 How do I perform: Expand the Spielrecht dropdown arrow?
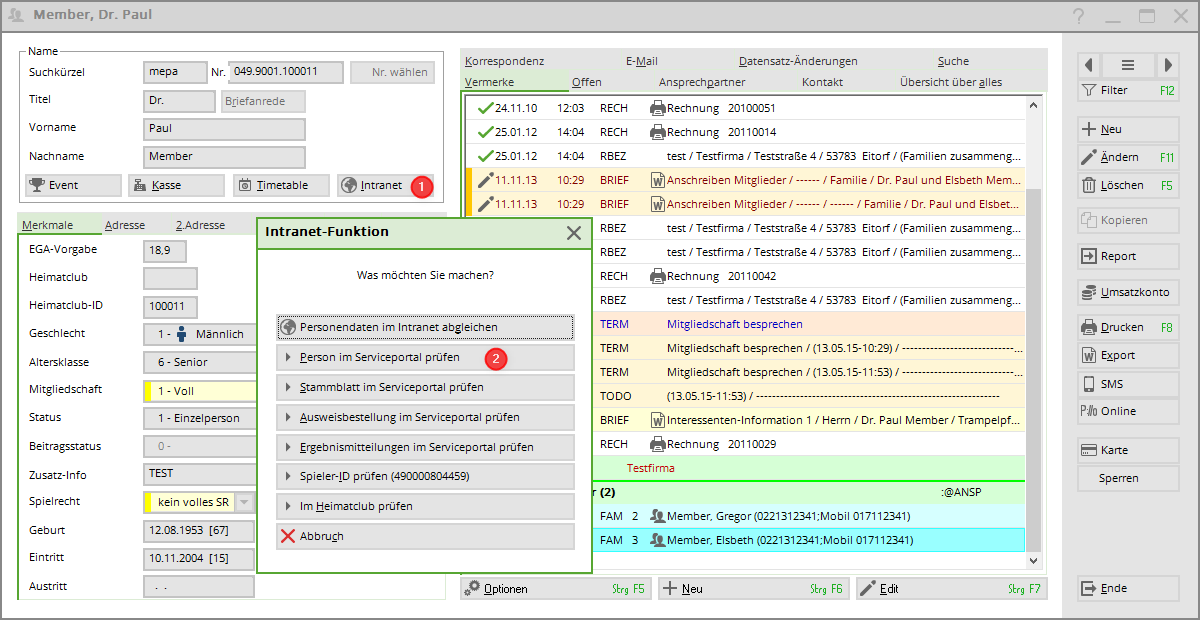[246, 502]
